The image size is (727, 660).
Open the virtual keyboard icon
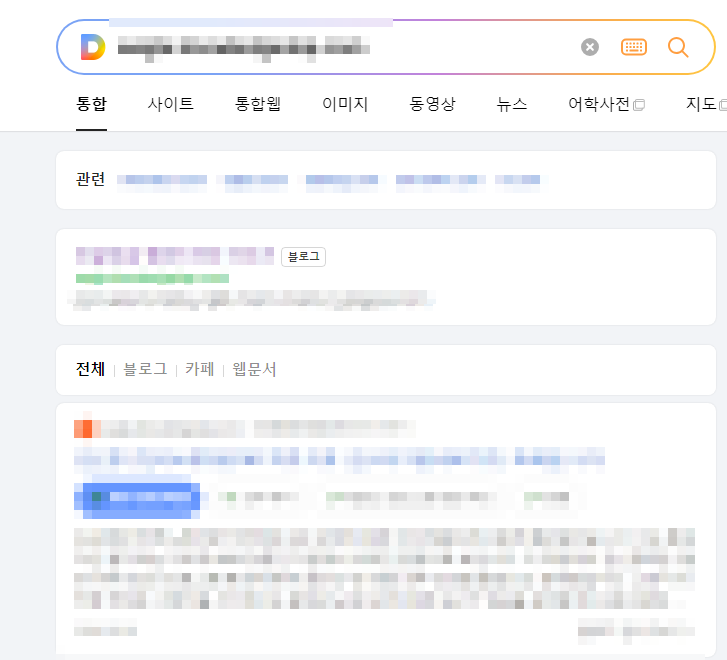click(633, 47)
